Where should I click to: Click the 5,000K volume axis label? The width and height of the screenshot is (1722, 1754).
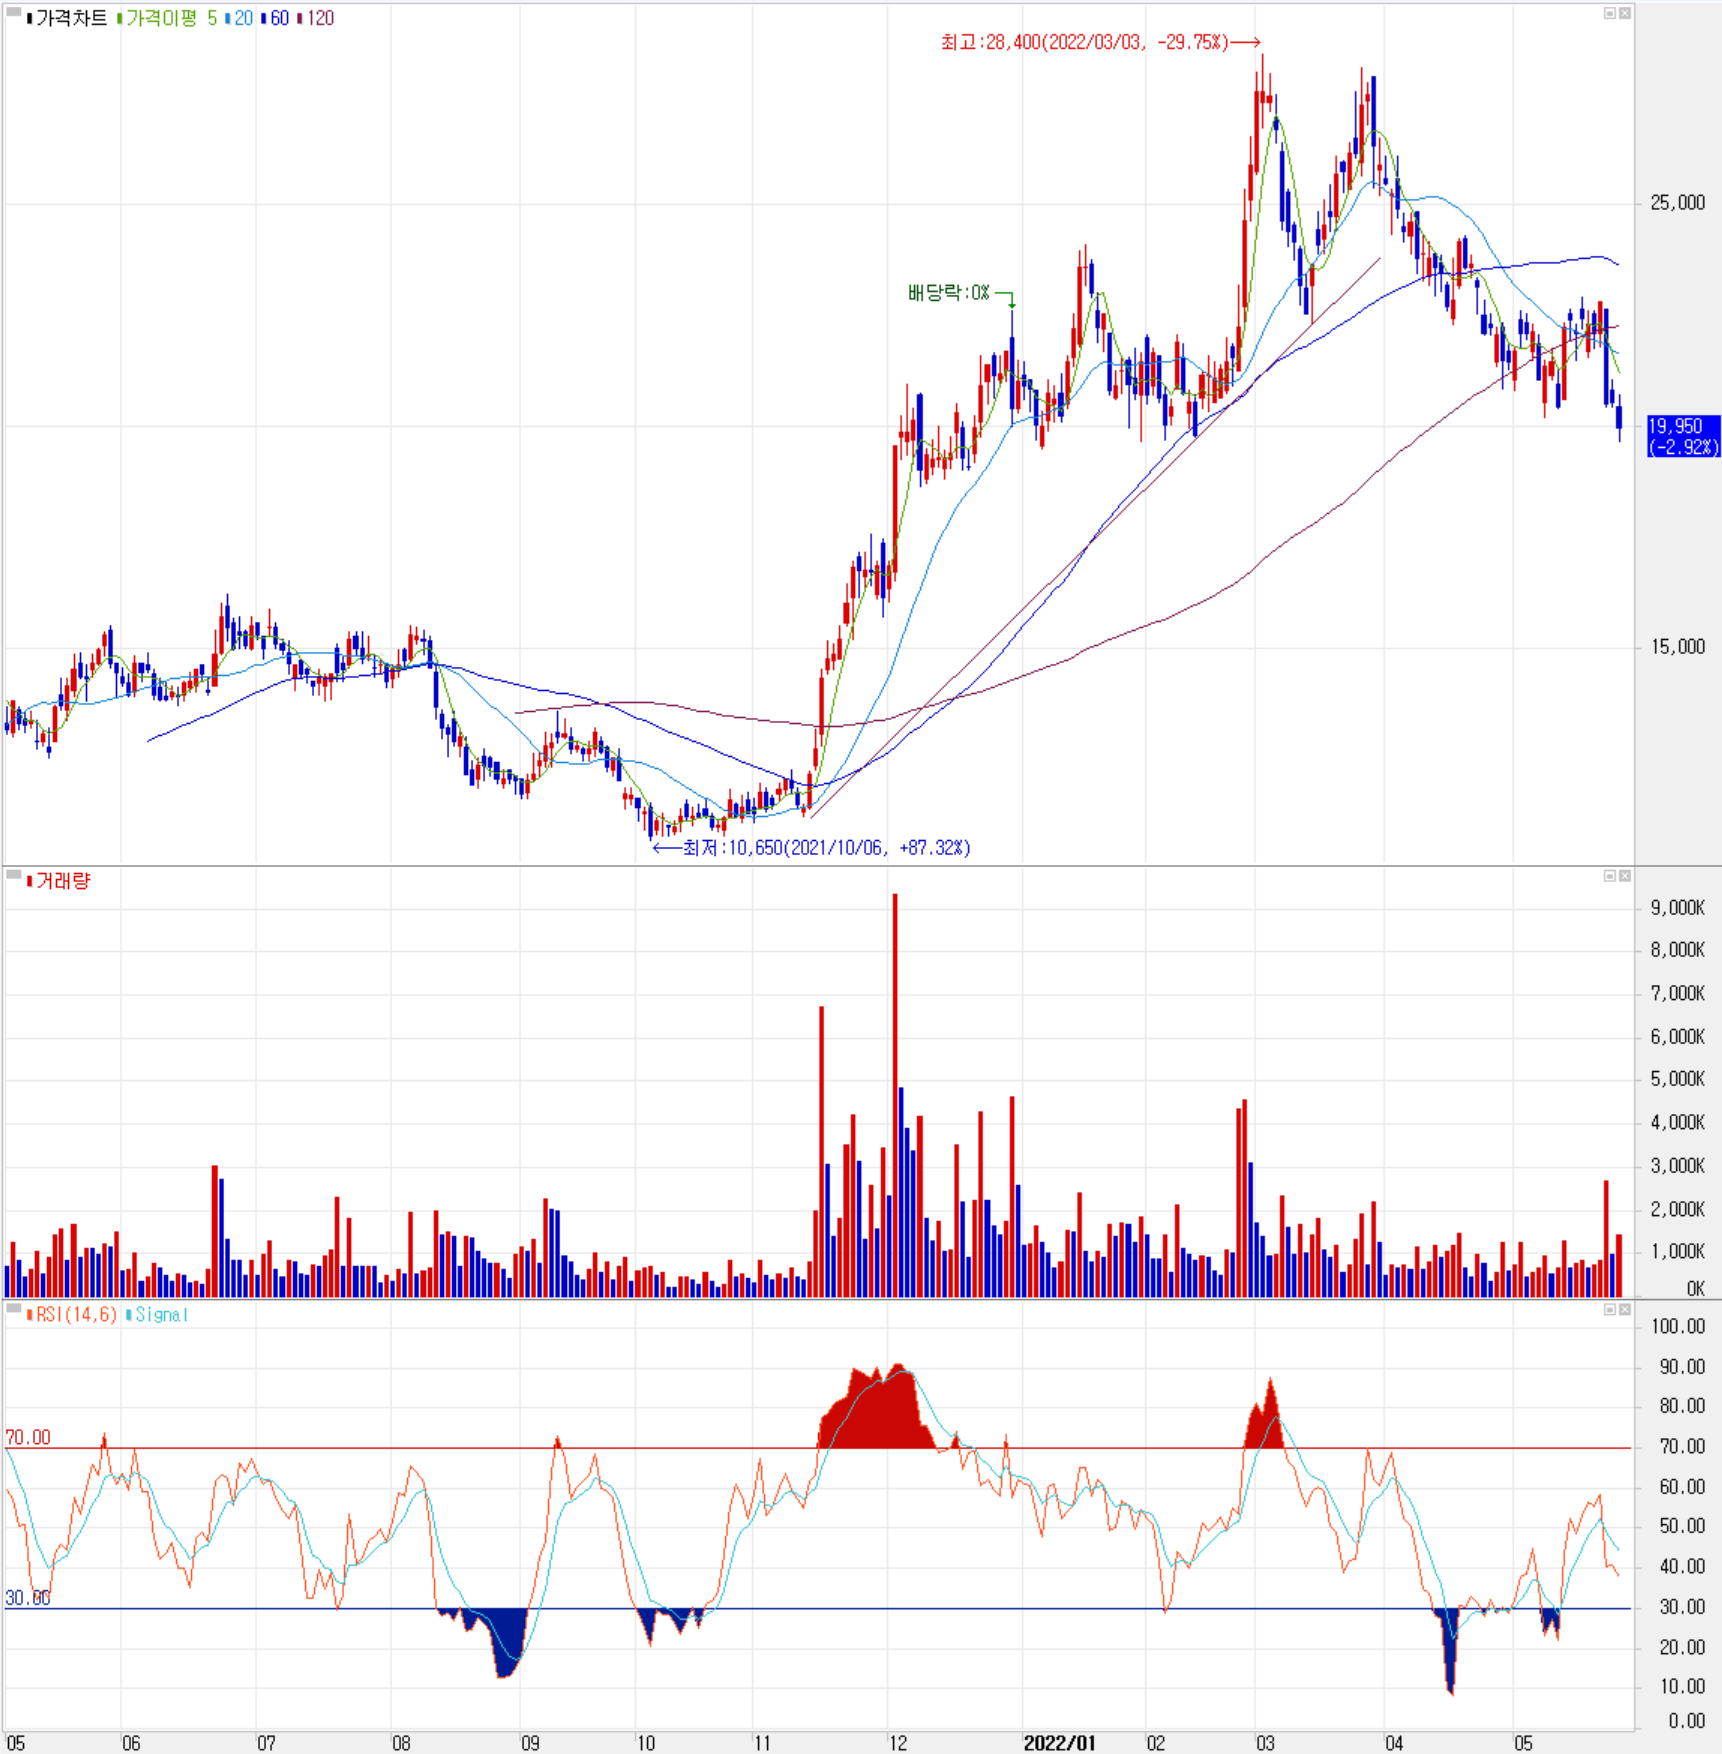coord(1677,1079)
